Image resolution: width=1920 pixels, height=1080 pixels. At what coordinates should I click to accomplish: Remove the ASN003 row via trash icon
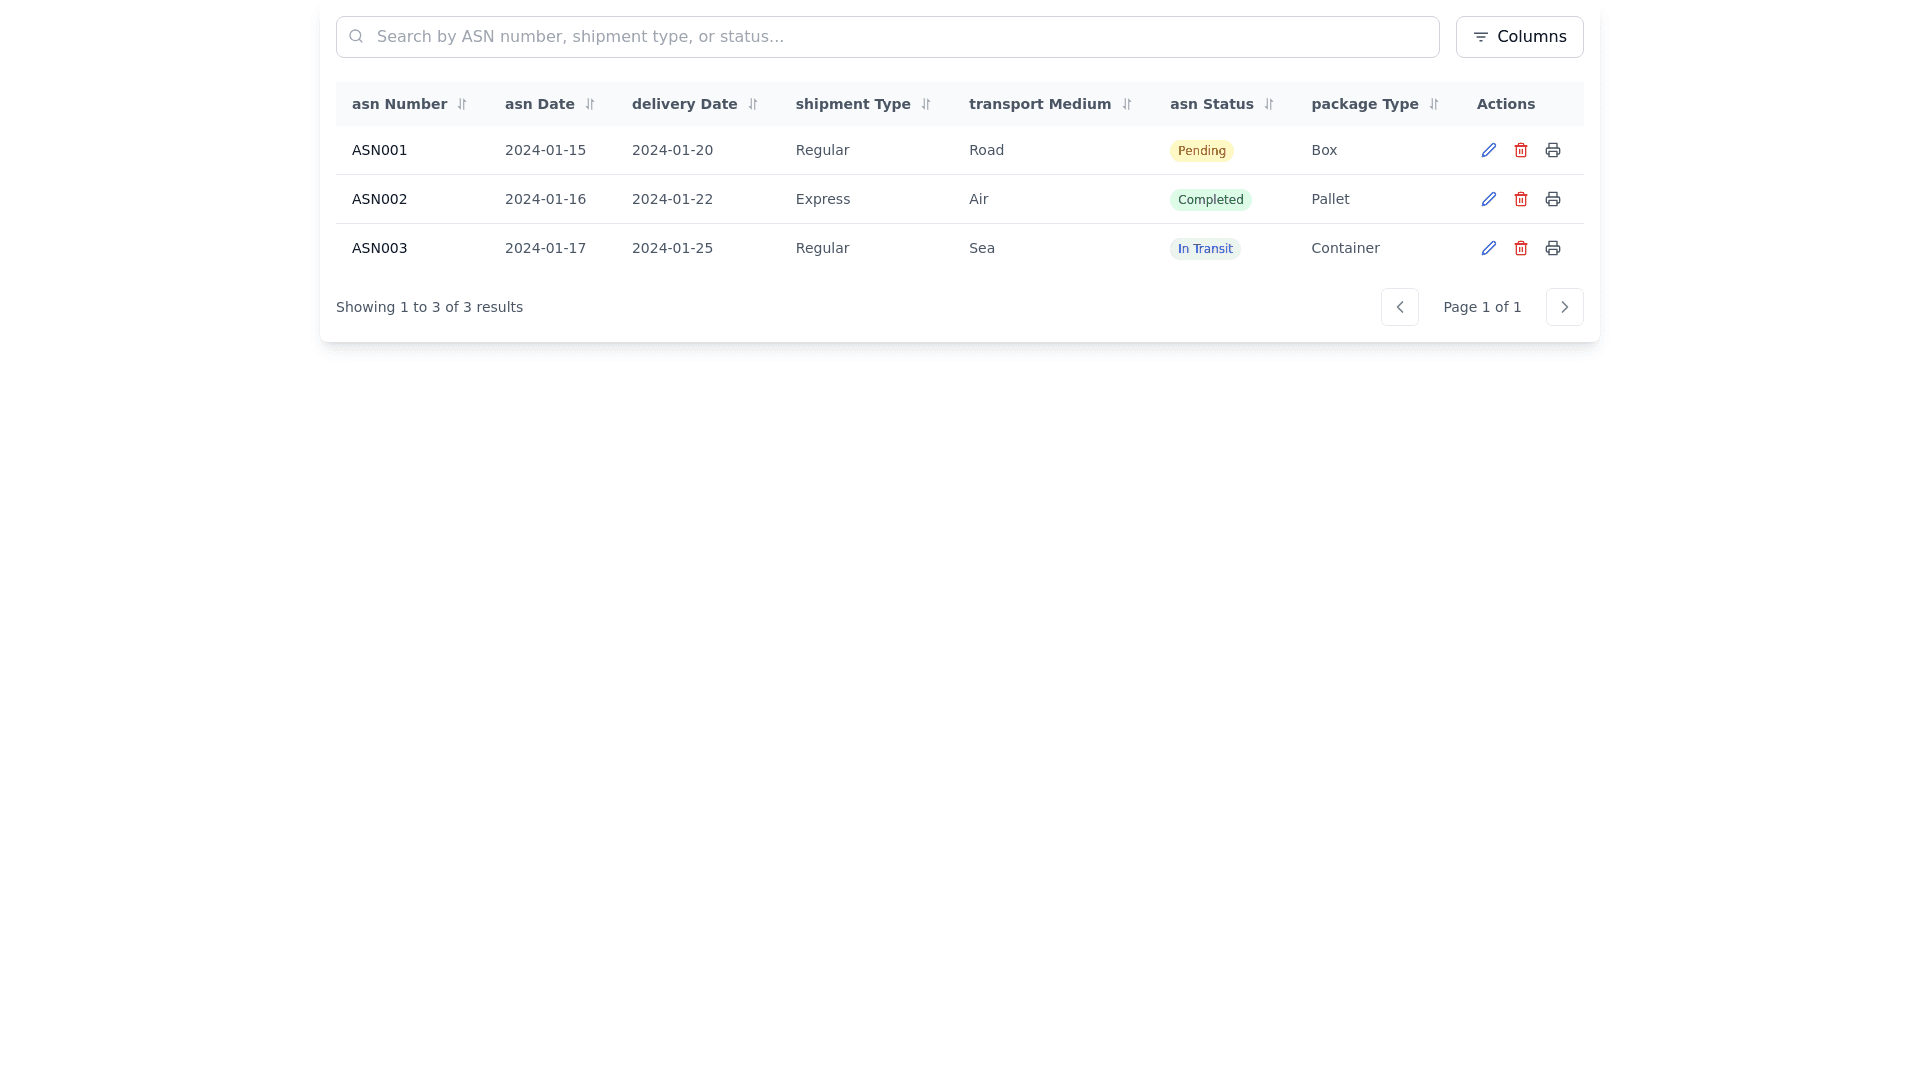click(x=1520, y=248)
